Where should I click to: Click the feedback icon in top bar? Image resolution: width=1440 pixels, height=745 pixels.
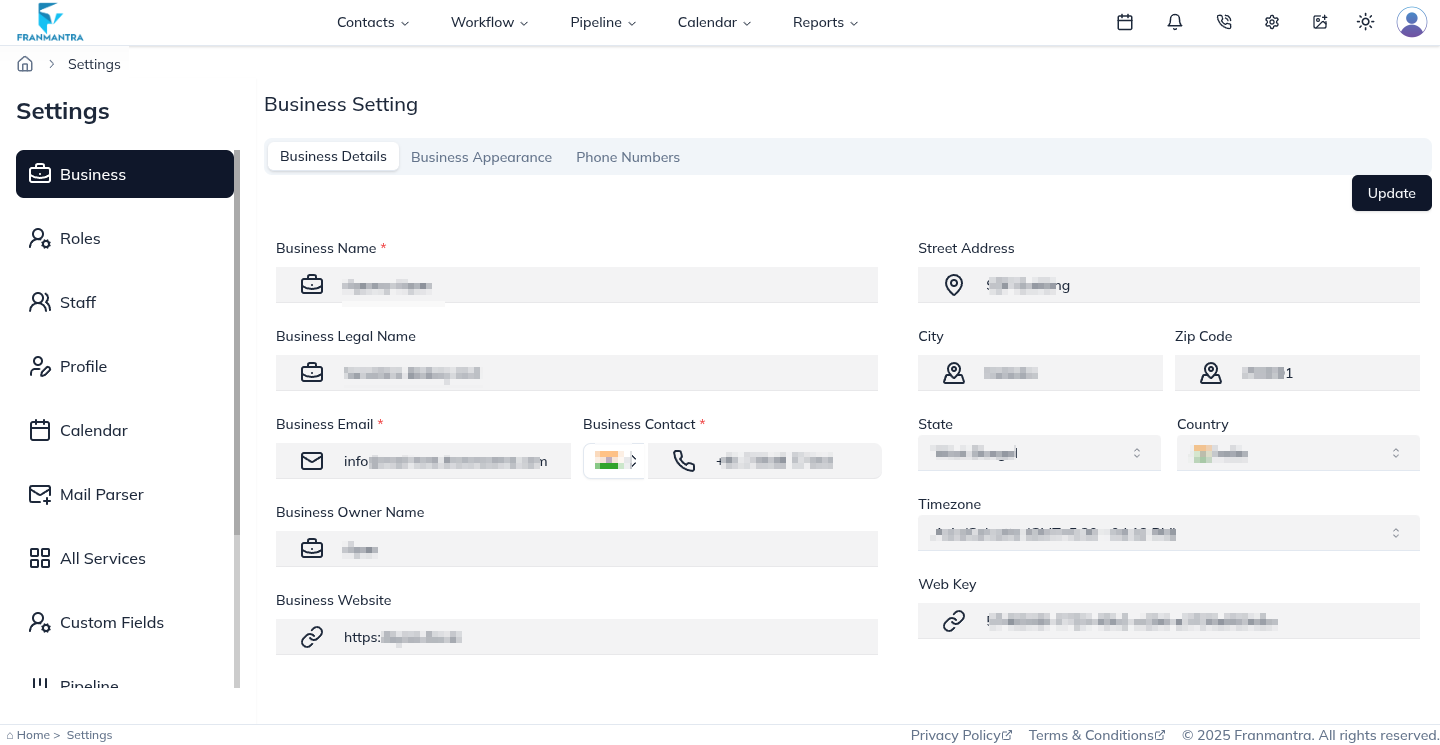click(1320, 21)
